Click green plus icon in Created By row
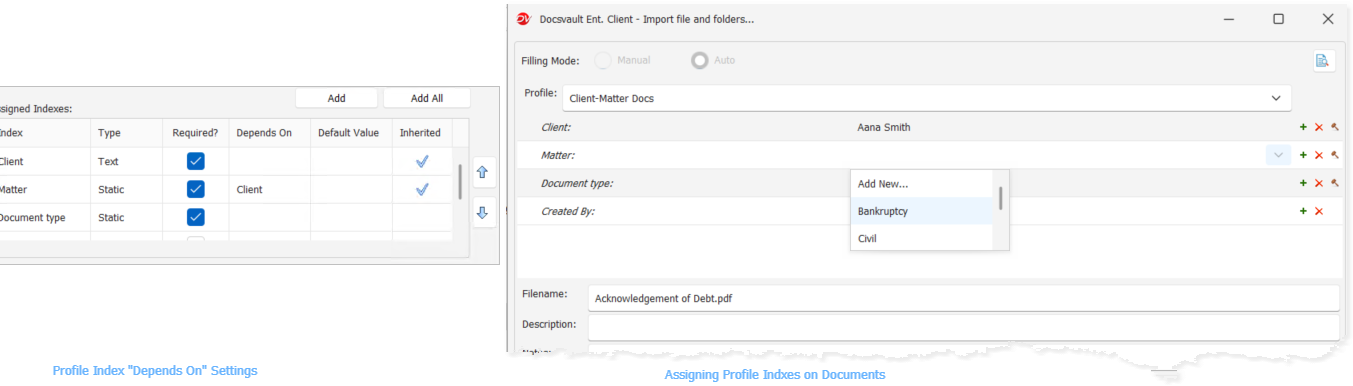Screen dimensions: 1353x386 [x=1303, y=211]
